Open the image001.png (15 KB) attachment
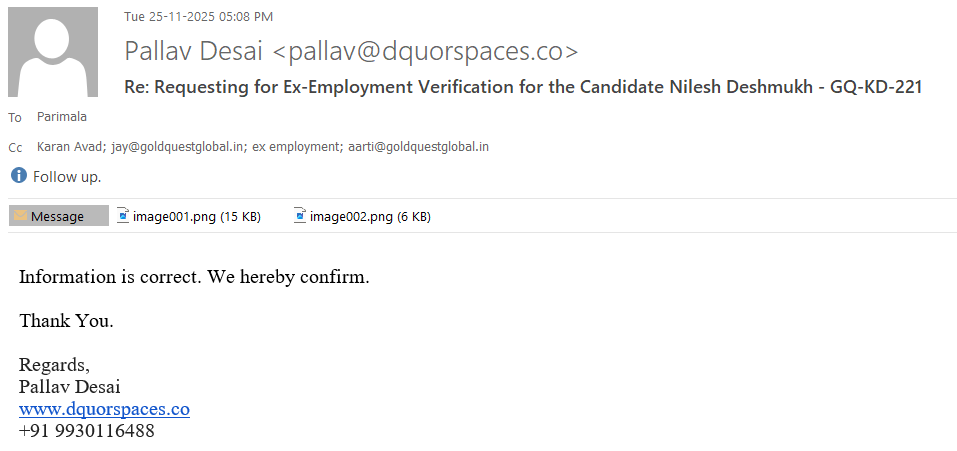The height and width of the screenshot is (451, 957). pyautogui.click(x=196, y=216)
